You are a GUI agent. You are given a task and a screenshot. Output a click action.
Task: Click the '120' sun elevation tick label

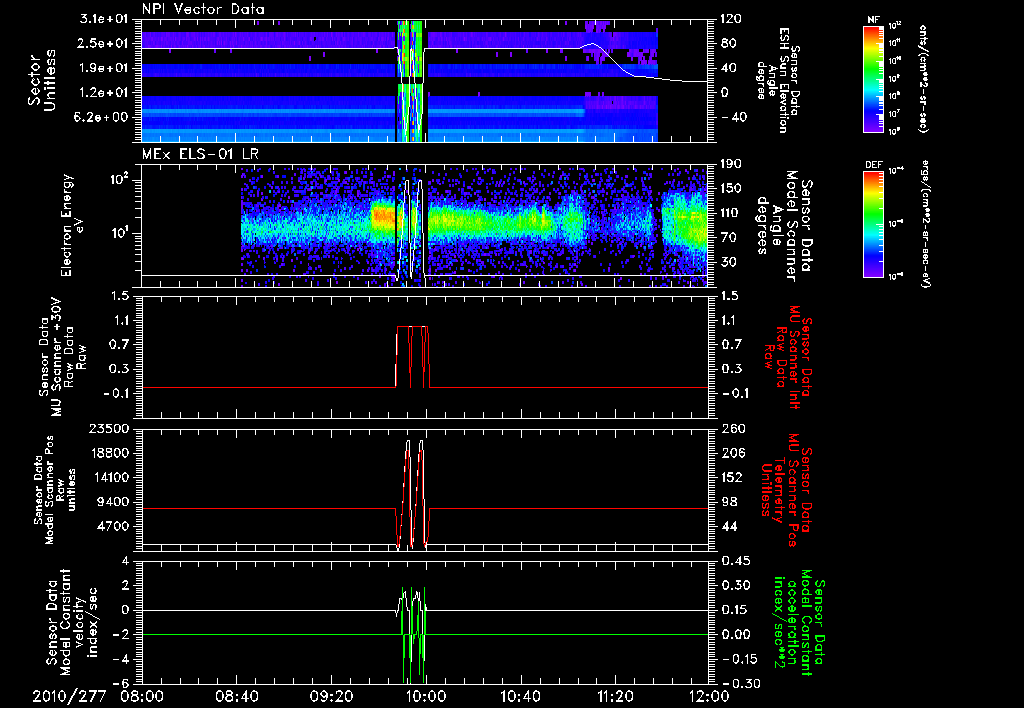[x=731, y=20]
